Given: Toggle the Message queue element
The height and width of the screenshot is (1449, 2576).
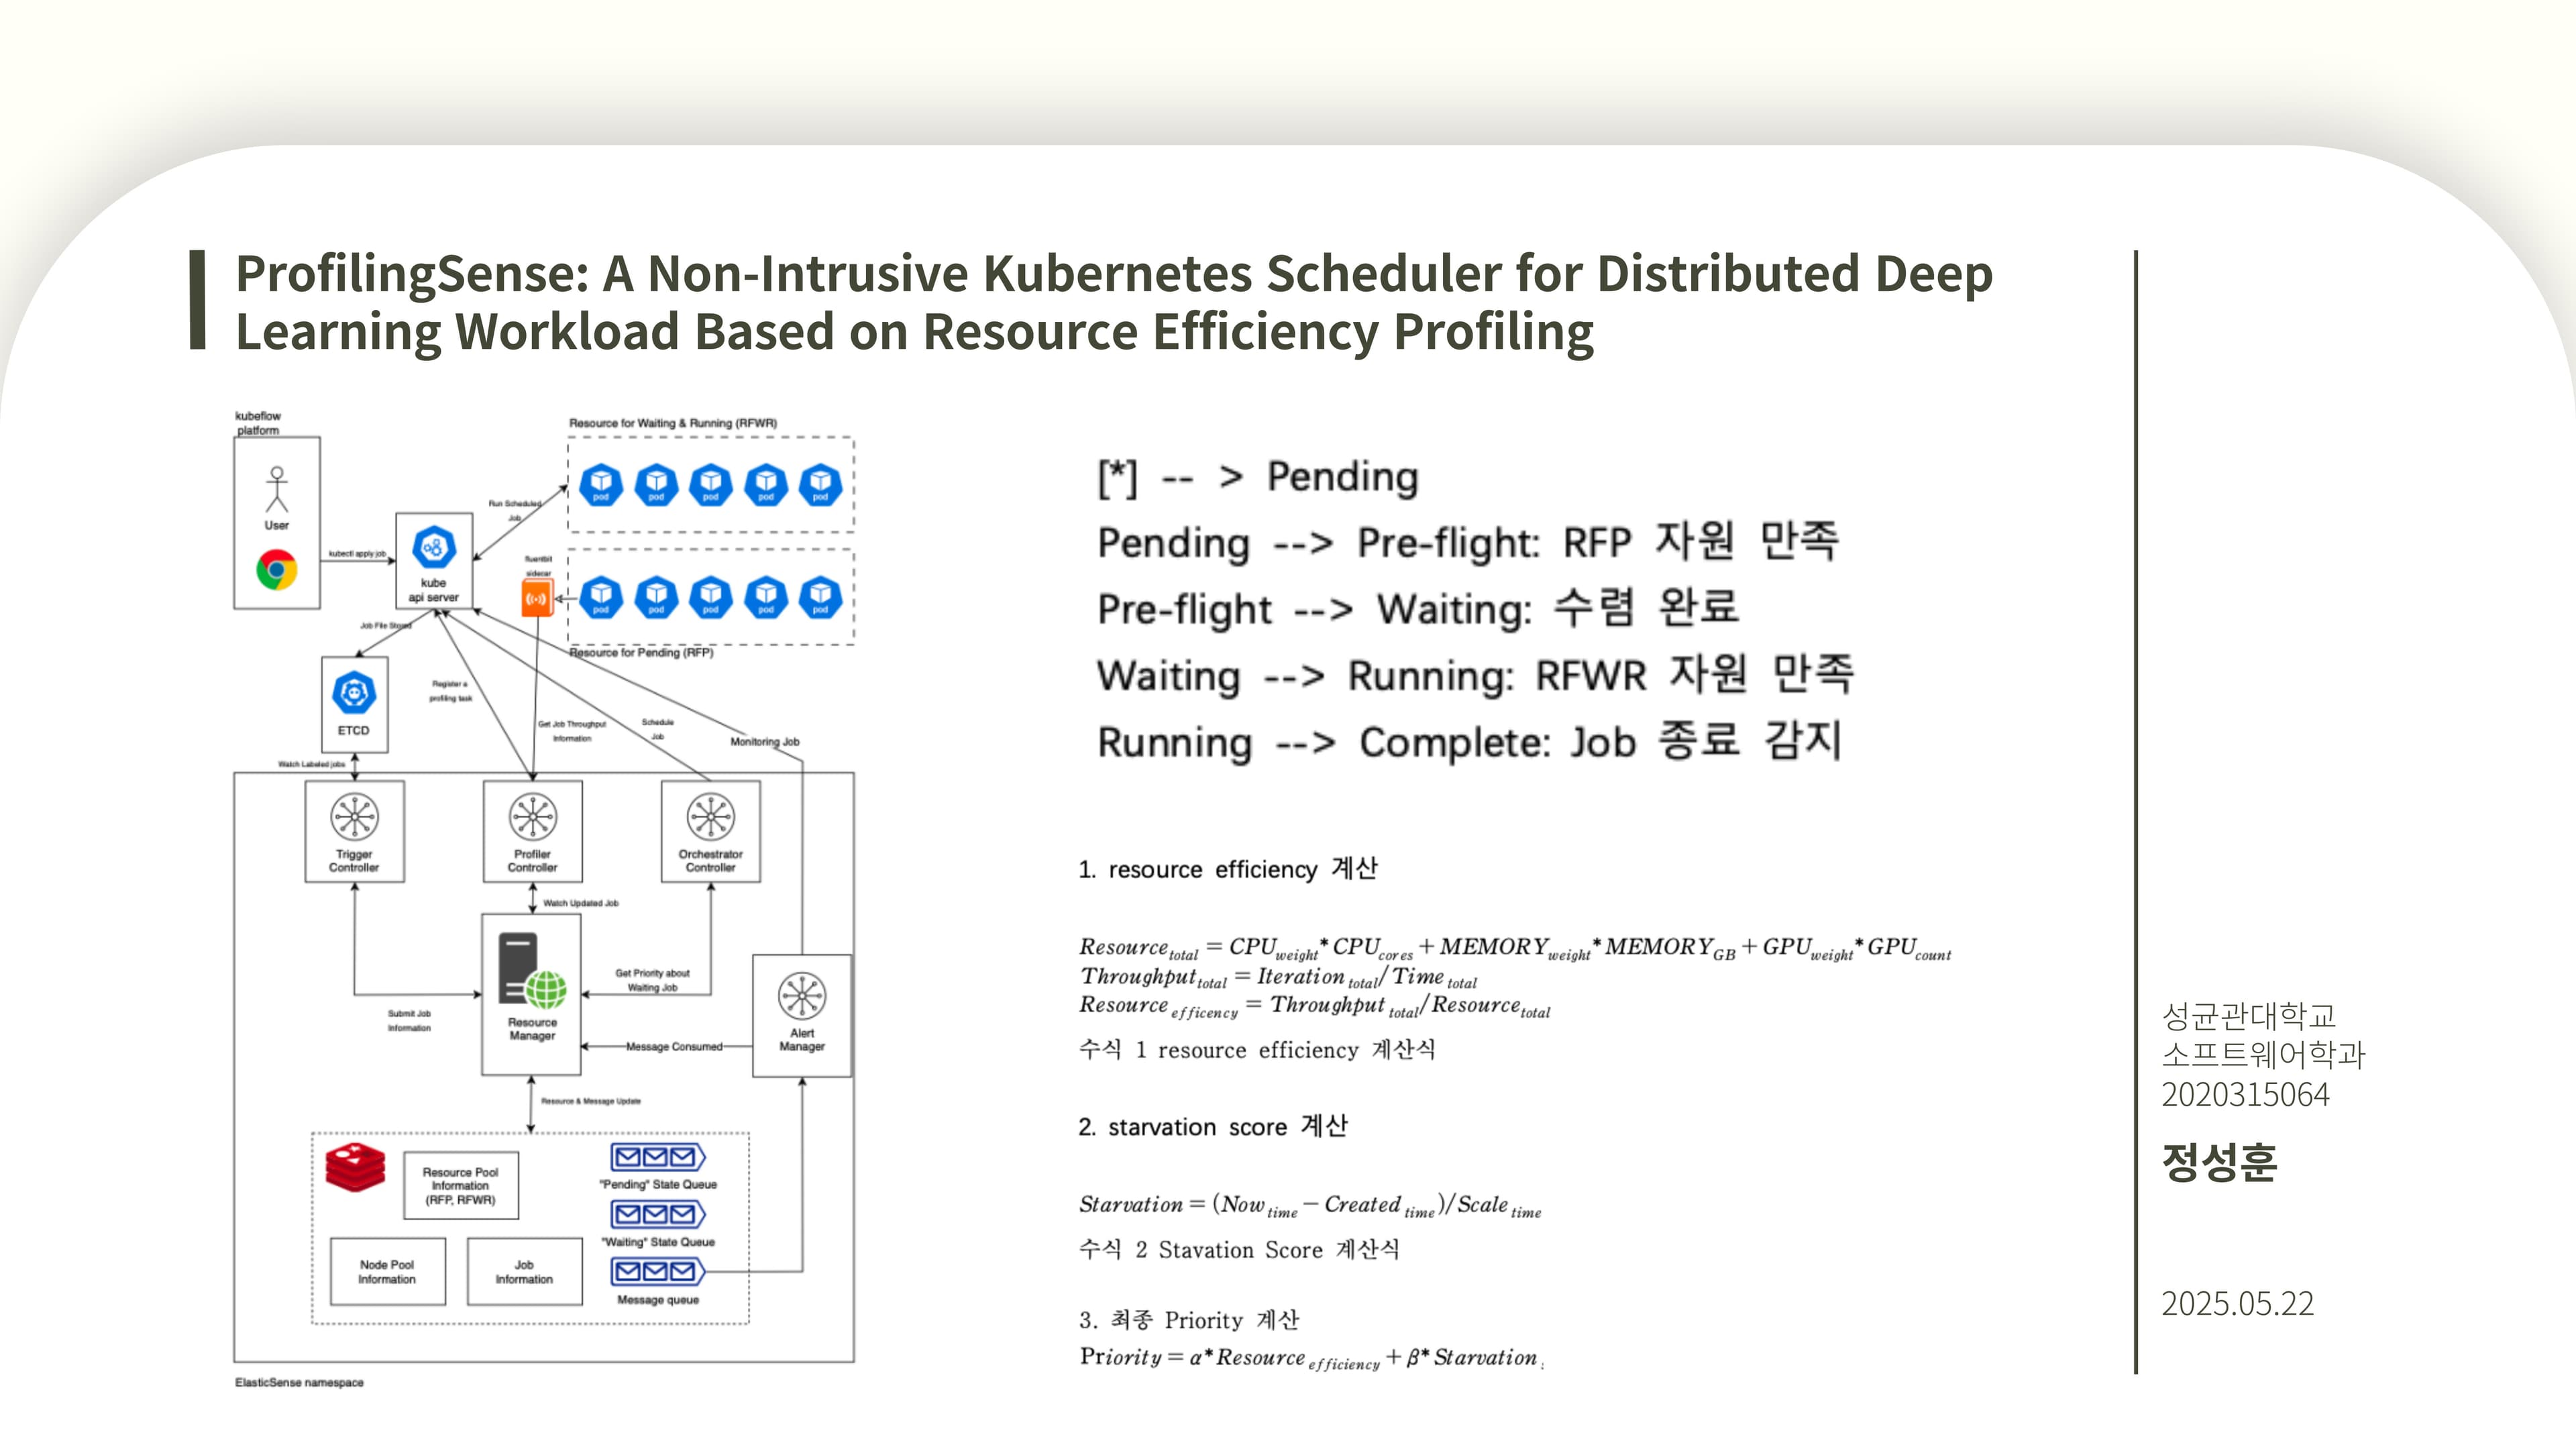Looking at the screenshot, I should point(656,1272).
